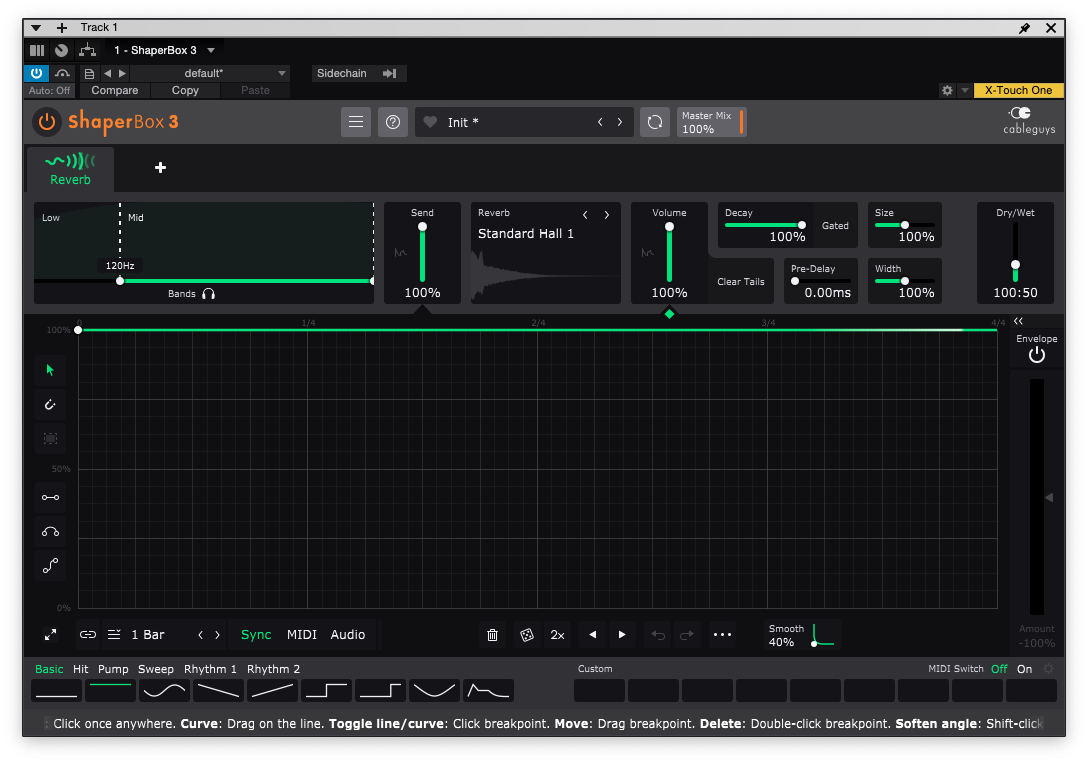
Task: Toggle the Envelope power button
Action: click(1037, 355)
